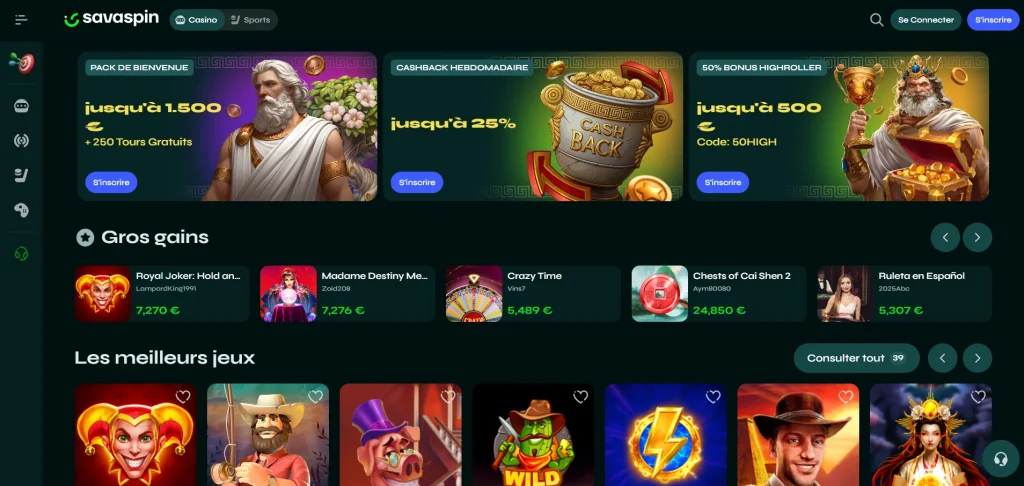Favorite the joker game with heart icon
The height and width of the screenshot is (486, 1024).
pos(183,397)
